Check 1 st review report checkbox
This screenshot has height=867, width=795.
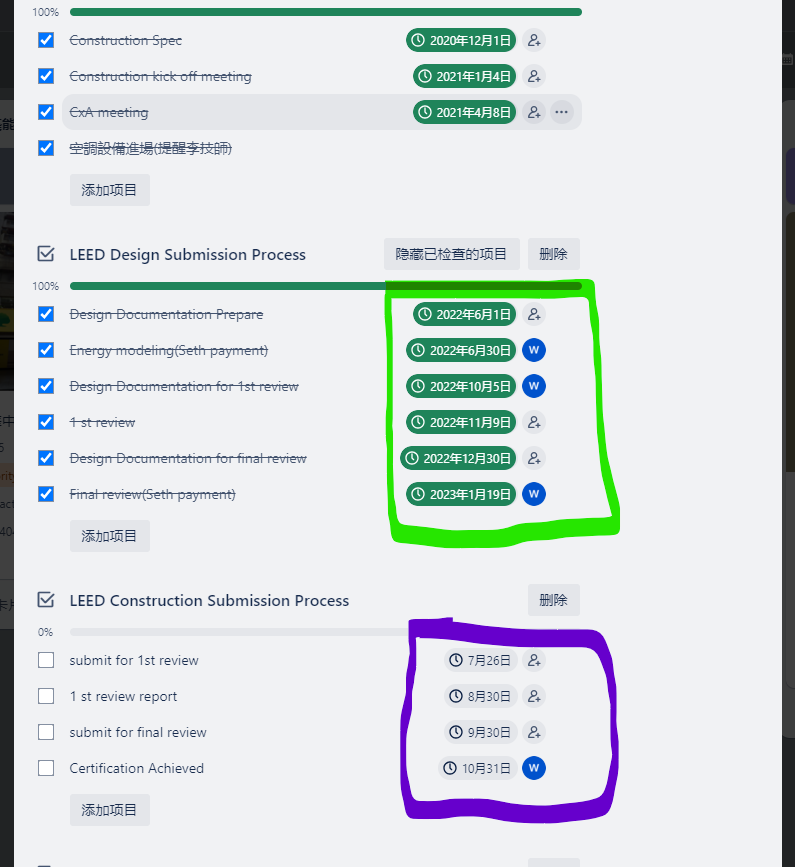(x=46, y=696)
